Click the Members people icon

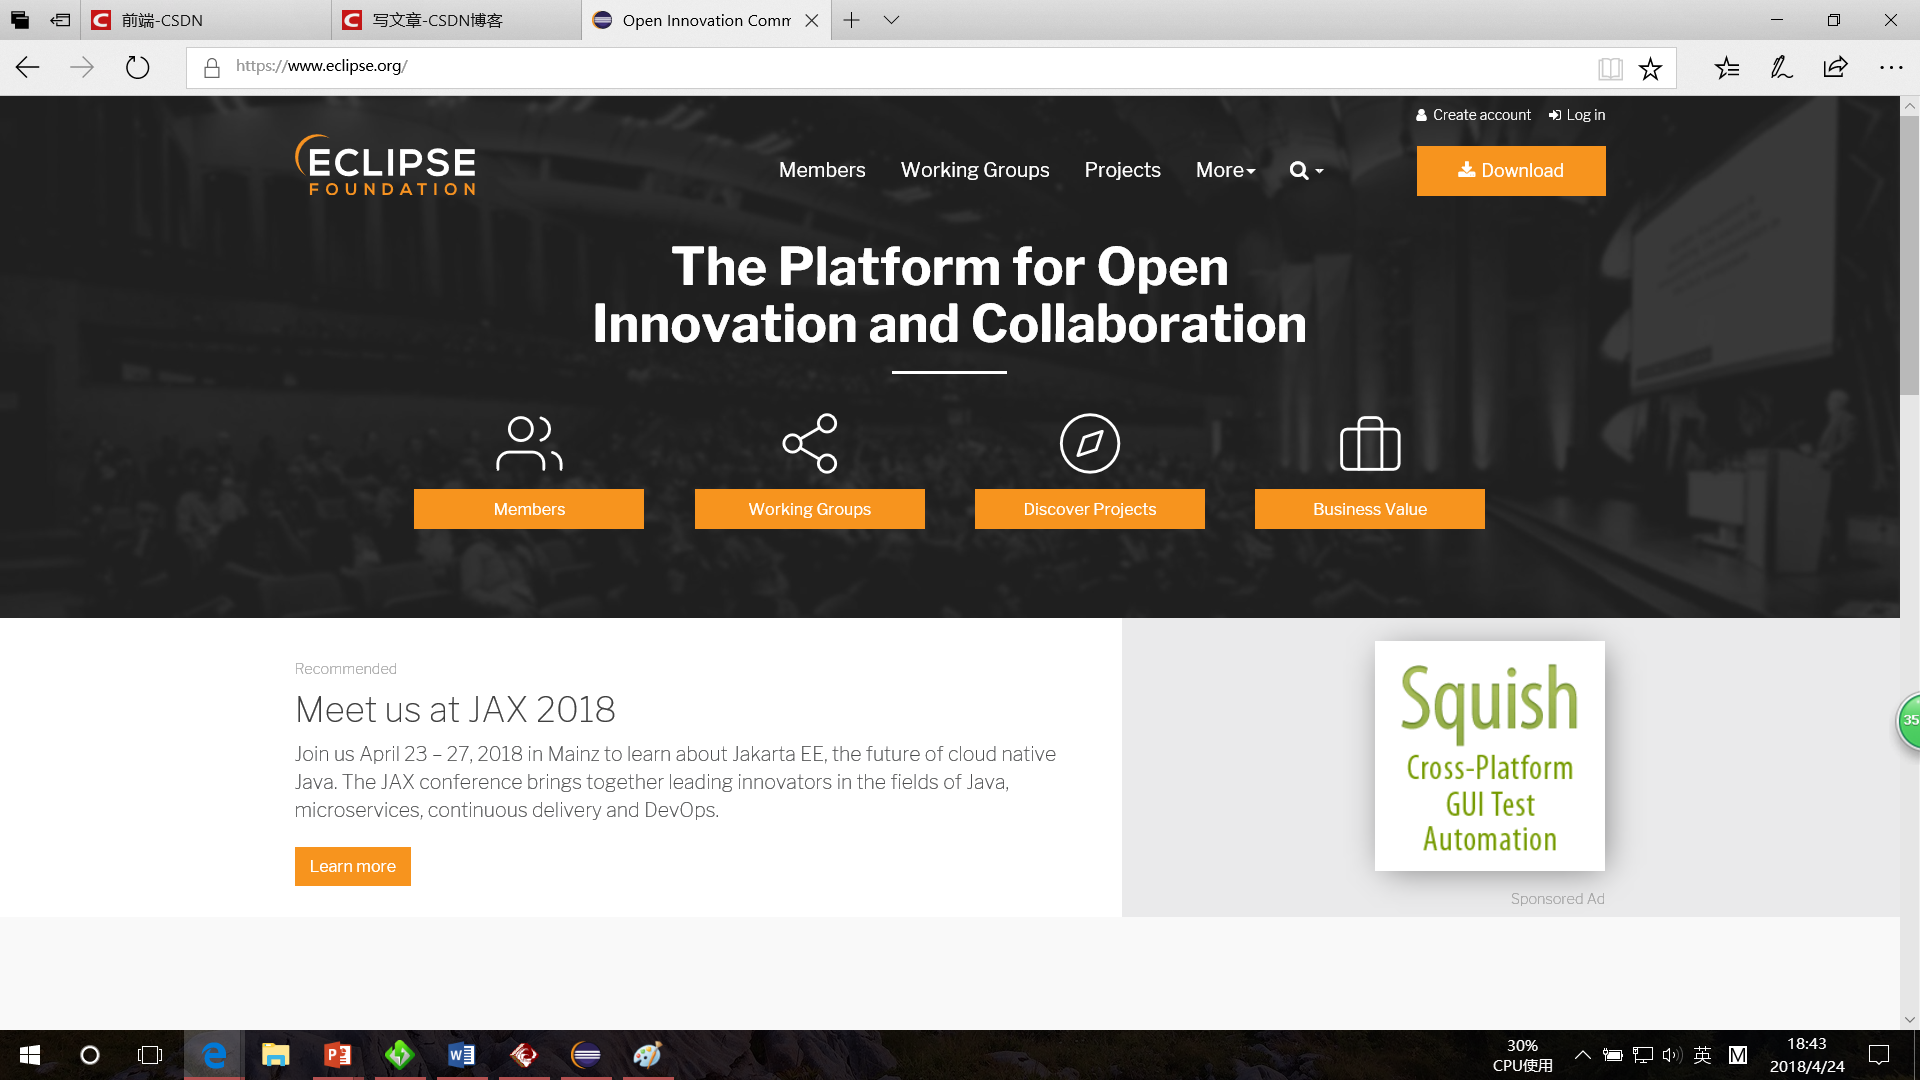529,443
